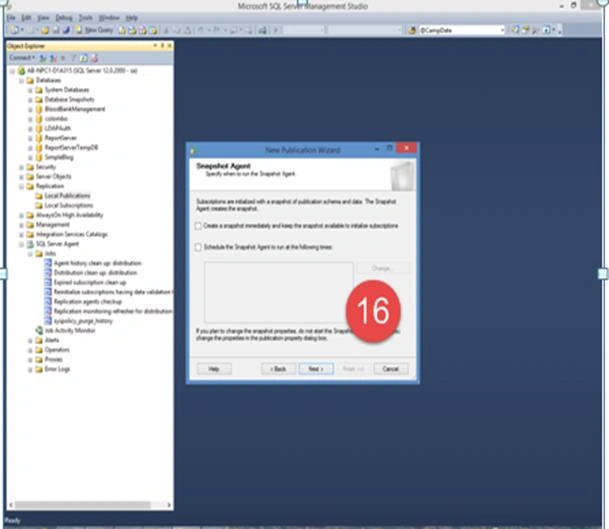Viewport: 609px width, 529px height.
Task: Select the SimpleBlog database
Action: click(59, 157)
